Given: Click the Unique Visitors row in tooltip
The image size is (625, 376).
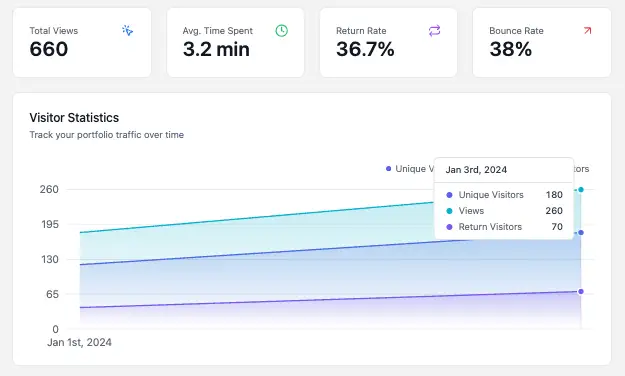Looking at the screenshot, I should tap(504, 195).
